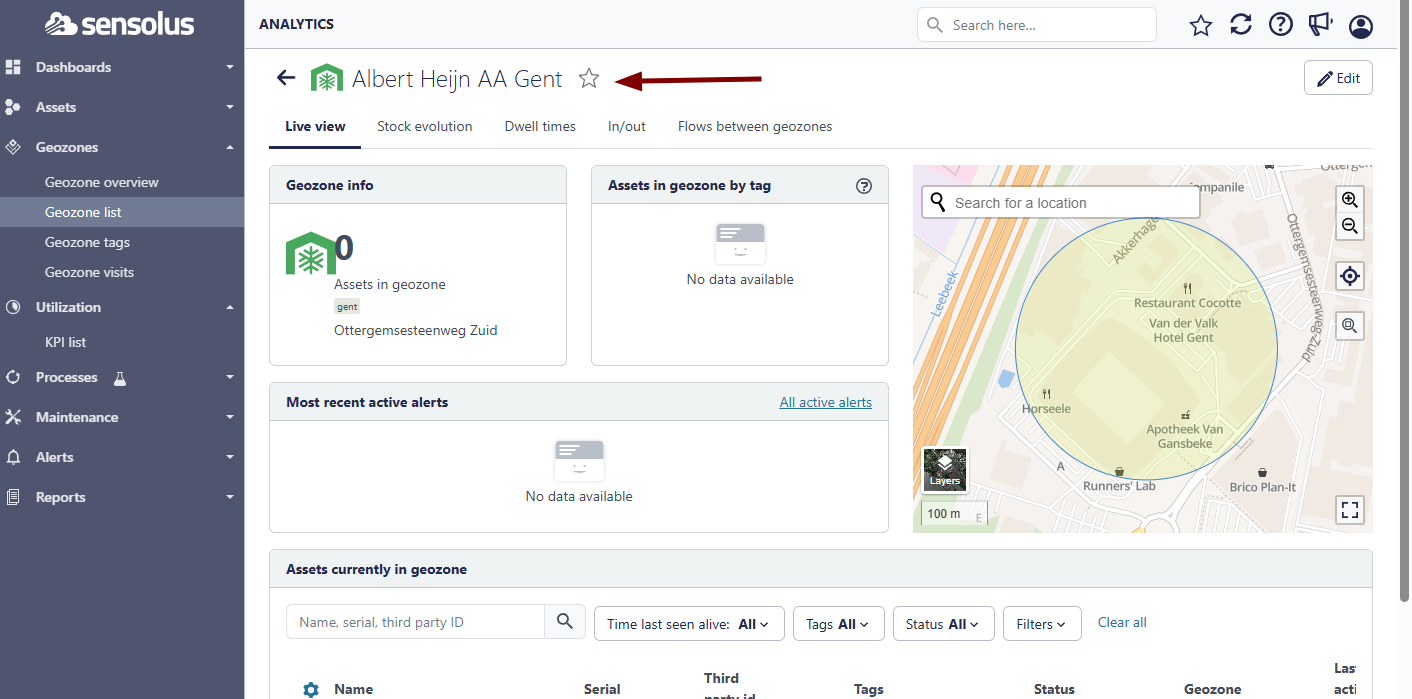Viewport: 1412px width, 699px height.
Task: Click Clear all filters link
Action: pyautogui.click(x=1122, y=622)
